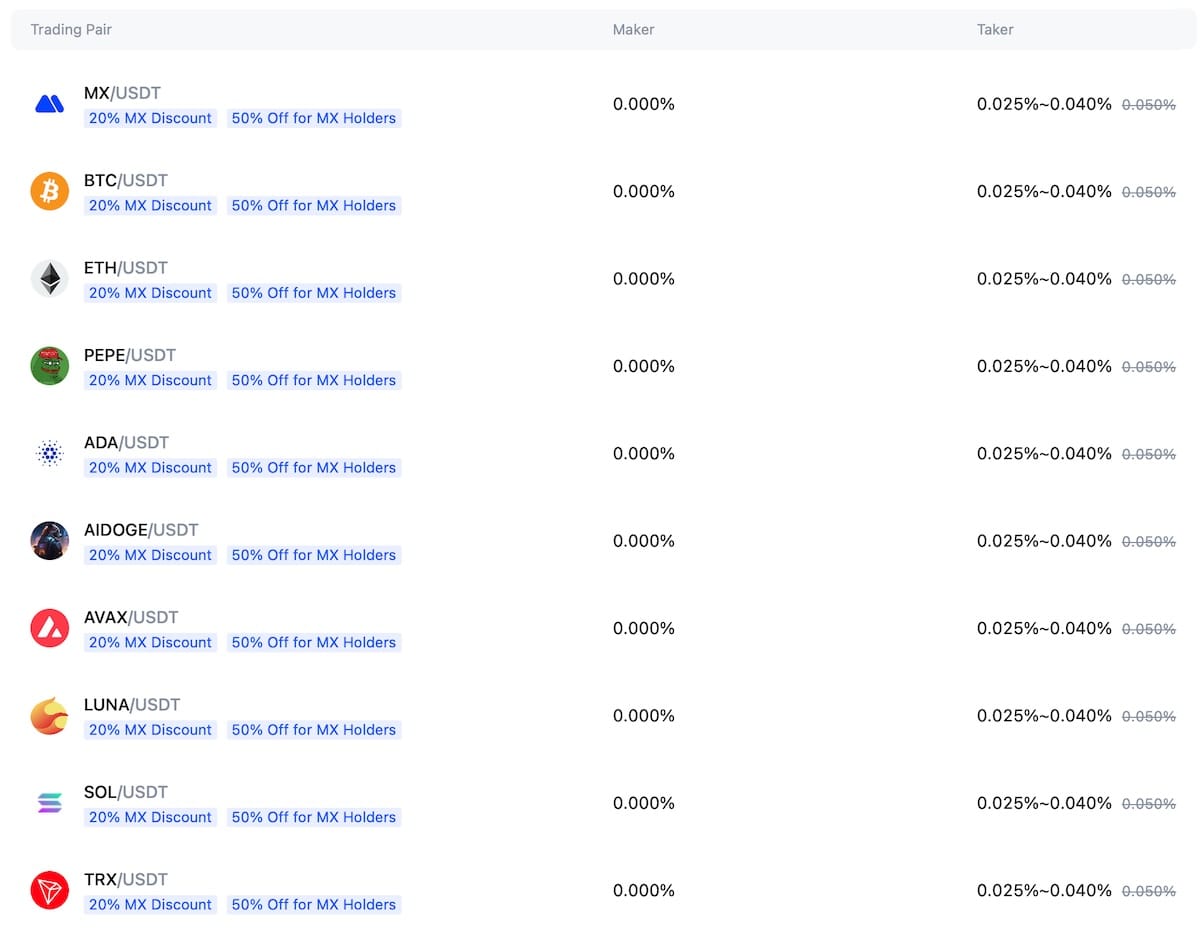Click 50% Off for MX Holders on MX/USDT
Screen dimensions: 1200x940
pos(314,118)
